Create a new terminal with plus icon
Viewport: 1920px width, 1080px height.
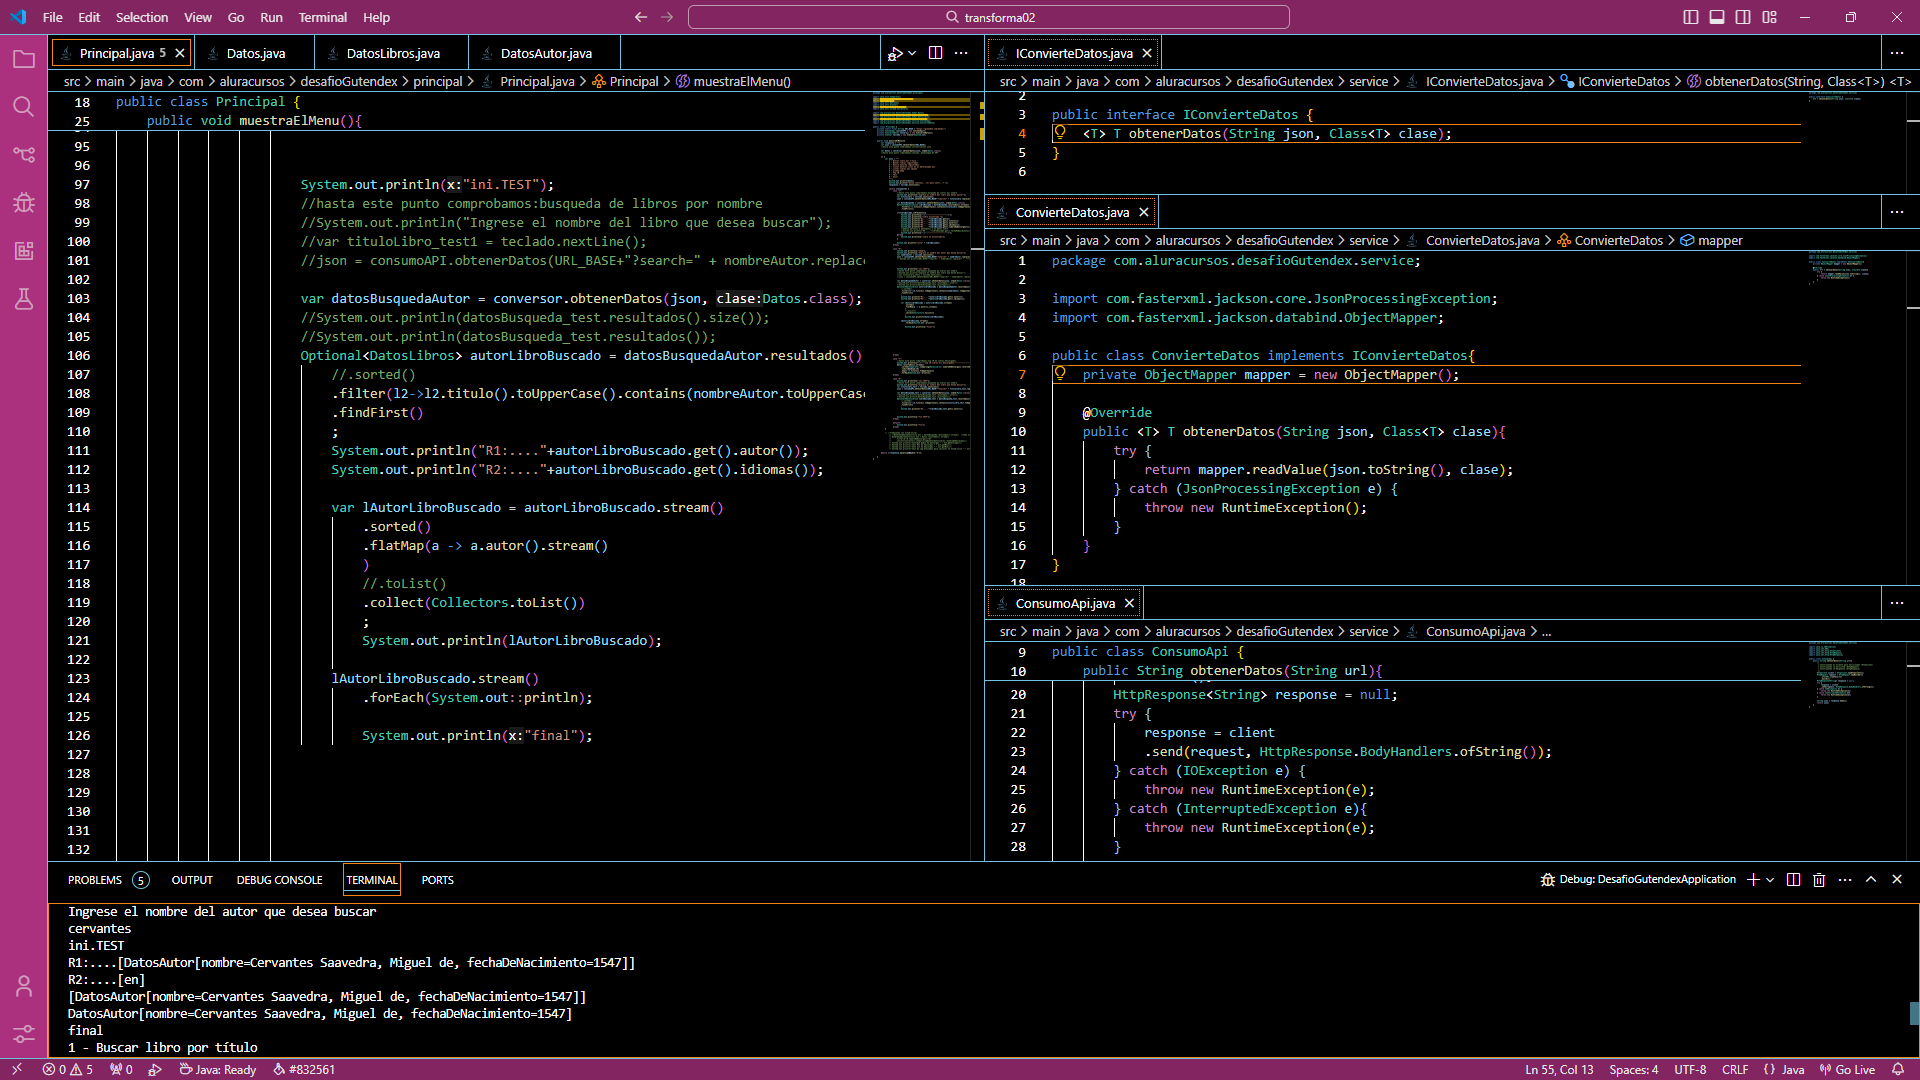coord(1753,880)
